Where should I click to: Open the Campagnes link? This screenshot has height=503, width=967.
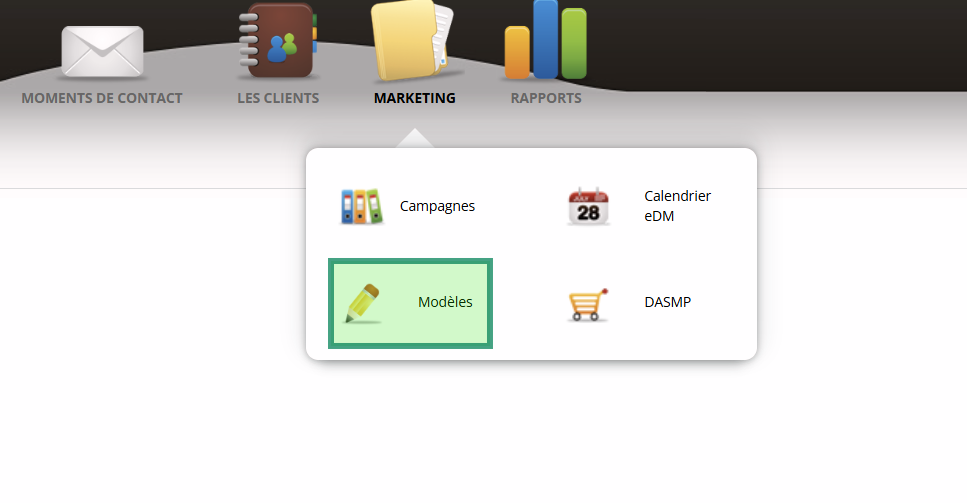pos(437,206)
